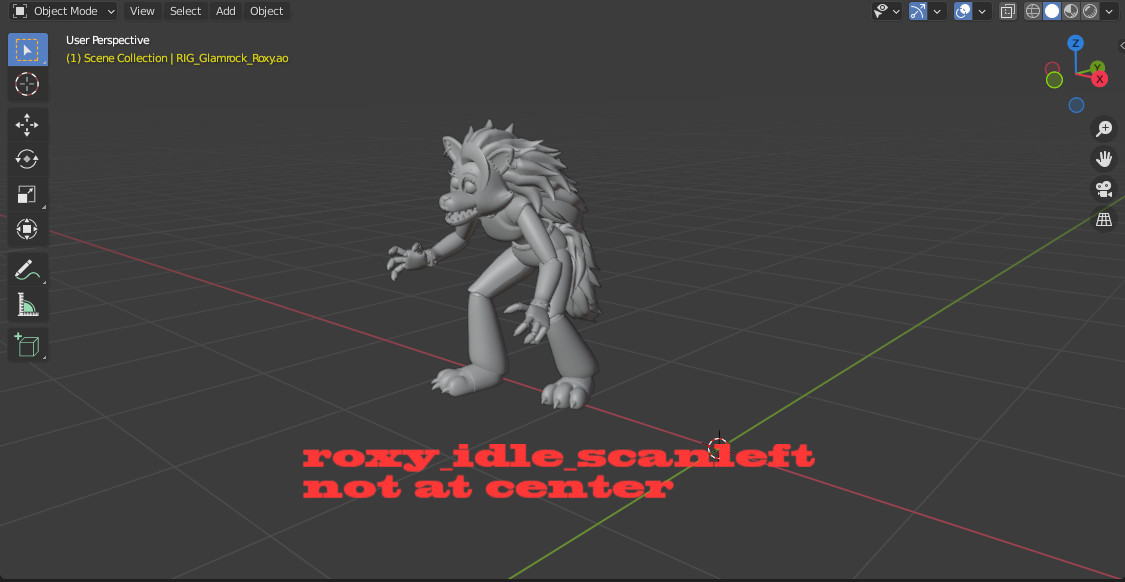The height and width of the screenshot is (582, 1125).
Task: Select the Cursor tool
Action: tap(27, 84)
